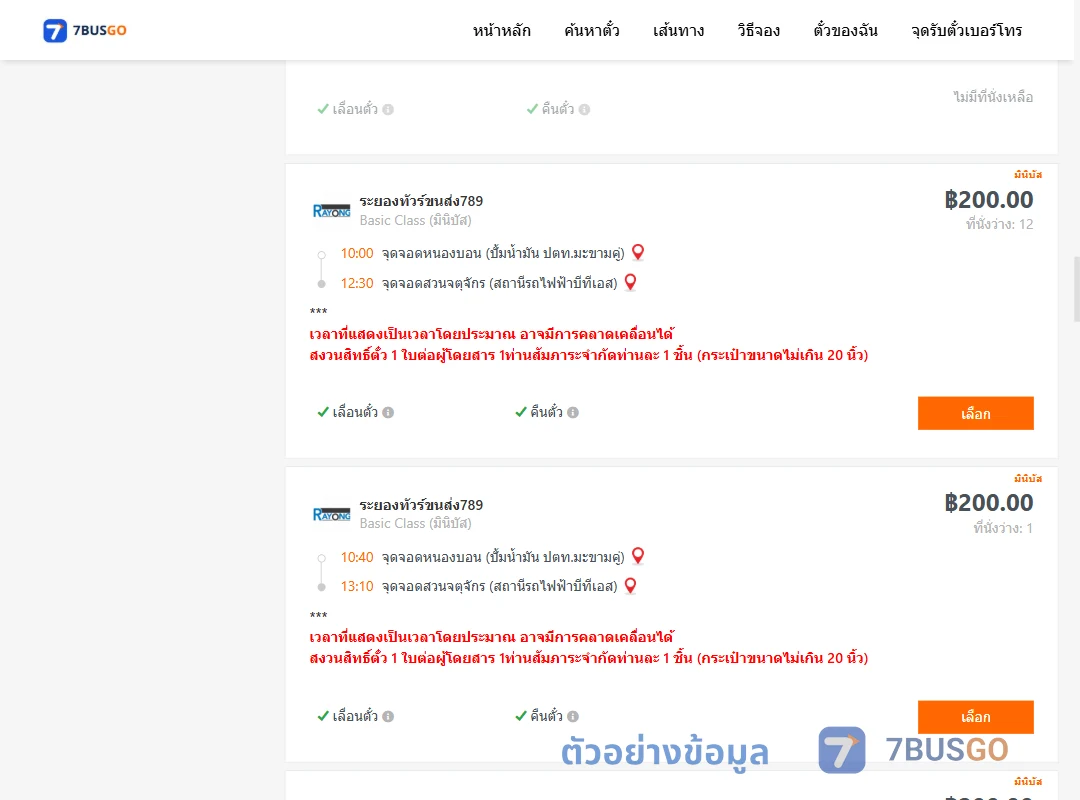Click the เลือก button for the 10:00 trip
The image size is (1080, 800).
[975, 413]
